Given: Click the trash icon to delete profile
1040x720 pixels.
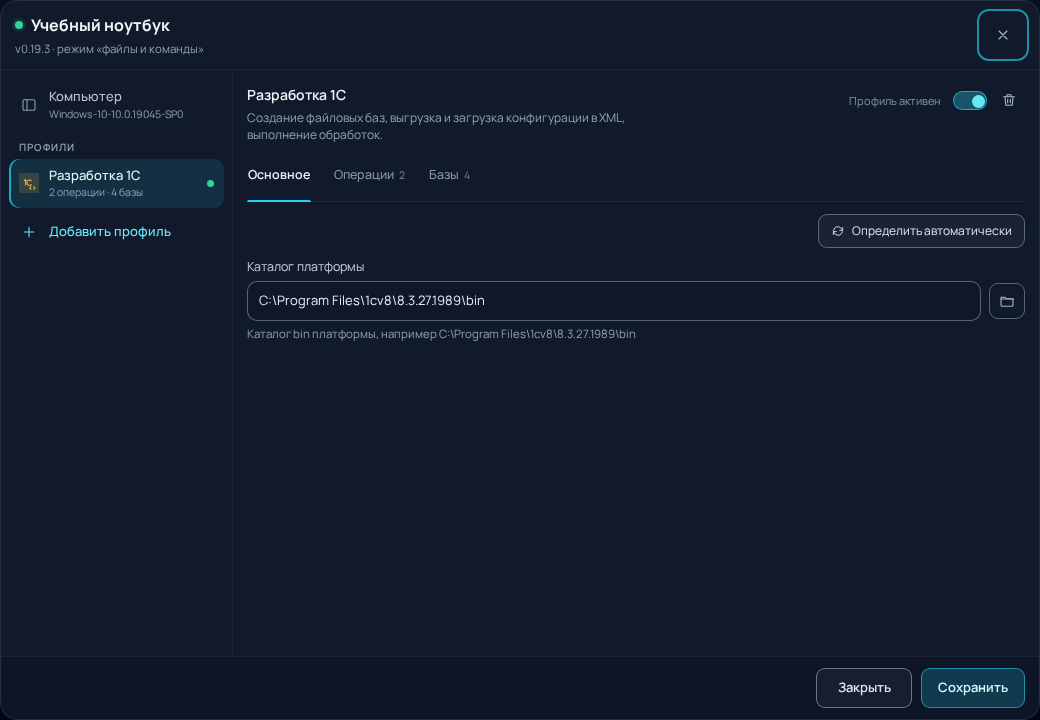Looking at the screenshot, I should pos(1009,100).
